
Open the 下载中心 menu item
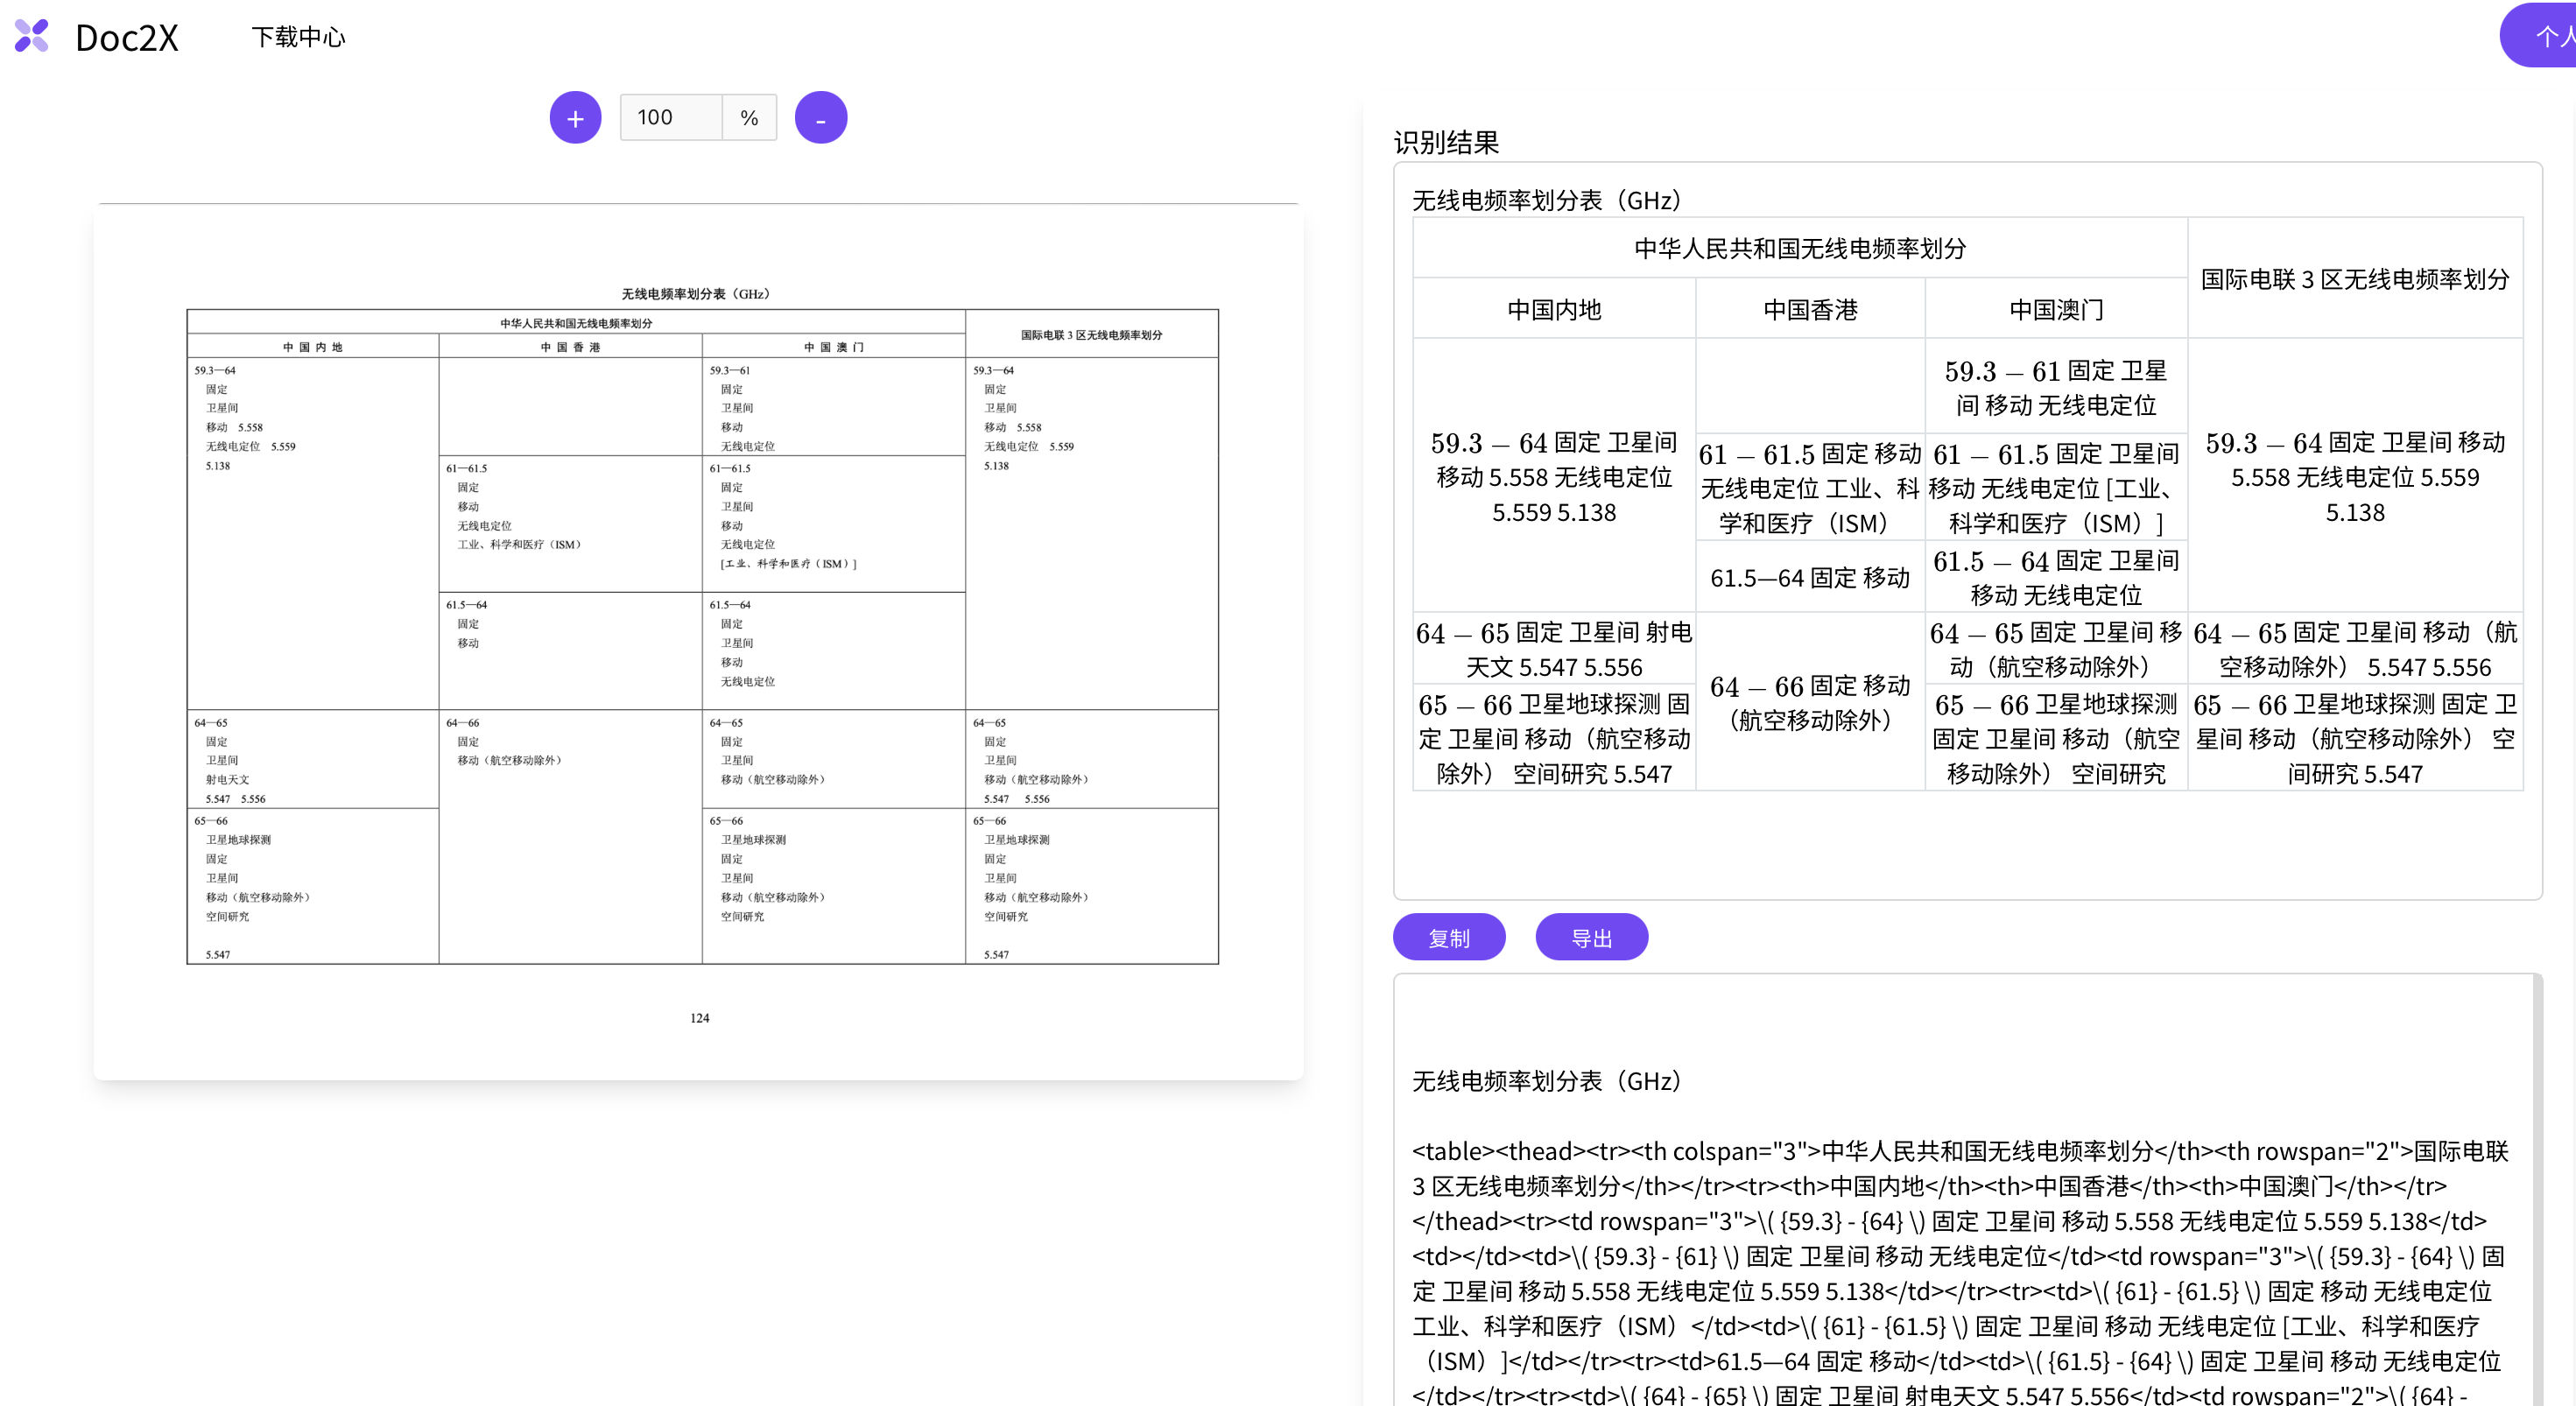pyautogui.click(x=298, y=37)
